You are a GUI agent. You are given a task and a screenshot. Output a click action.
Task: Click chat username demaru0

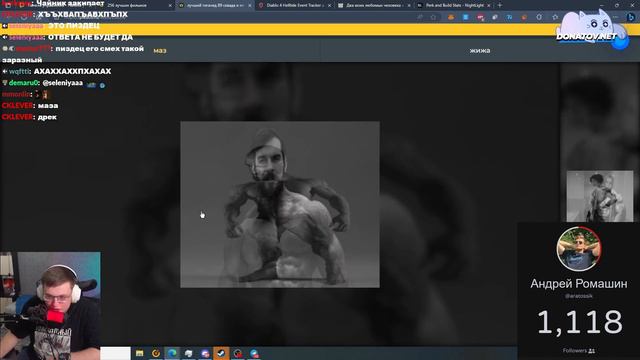tap(24, 83)
